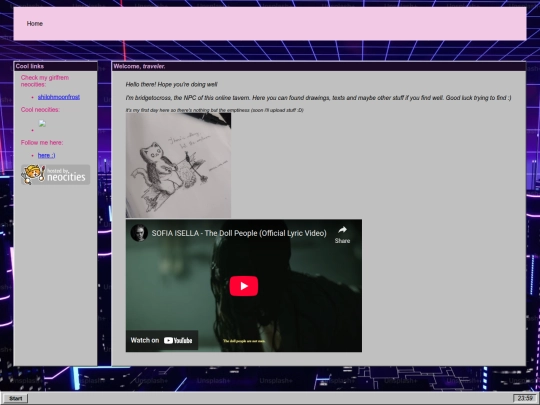The image size is (540, 405).
Task: Open the Sofia Isella channel avatar
Action: point(139,233)
